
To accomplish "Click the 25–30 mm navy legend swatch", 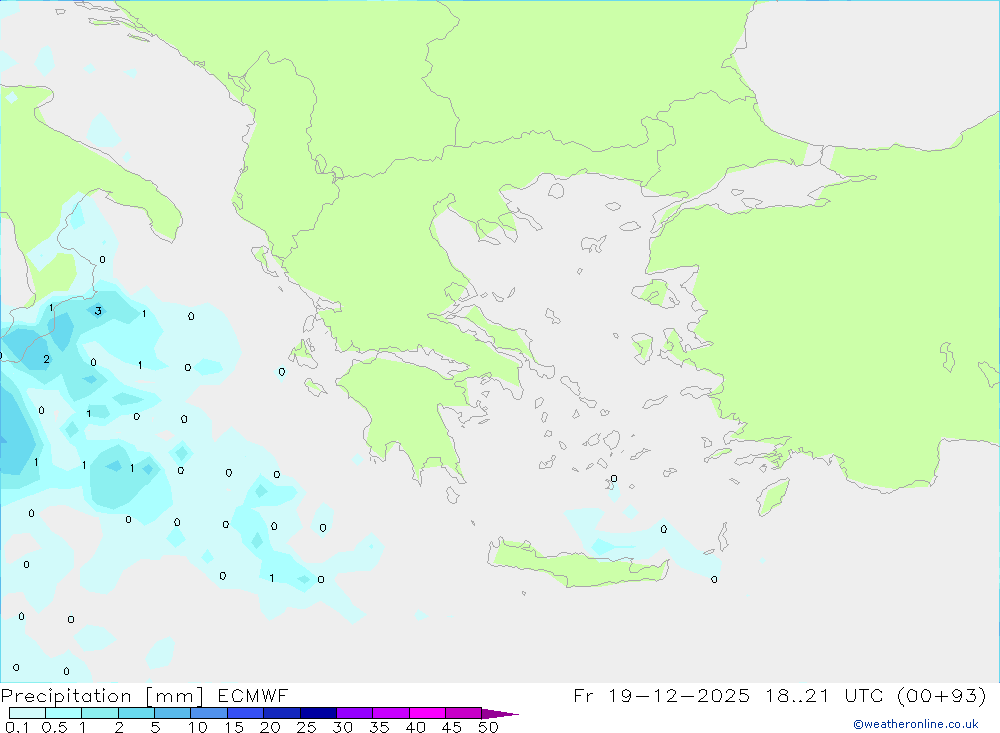I will pos(318,713).
